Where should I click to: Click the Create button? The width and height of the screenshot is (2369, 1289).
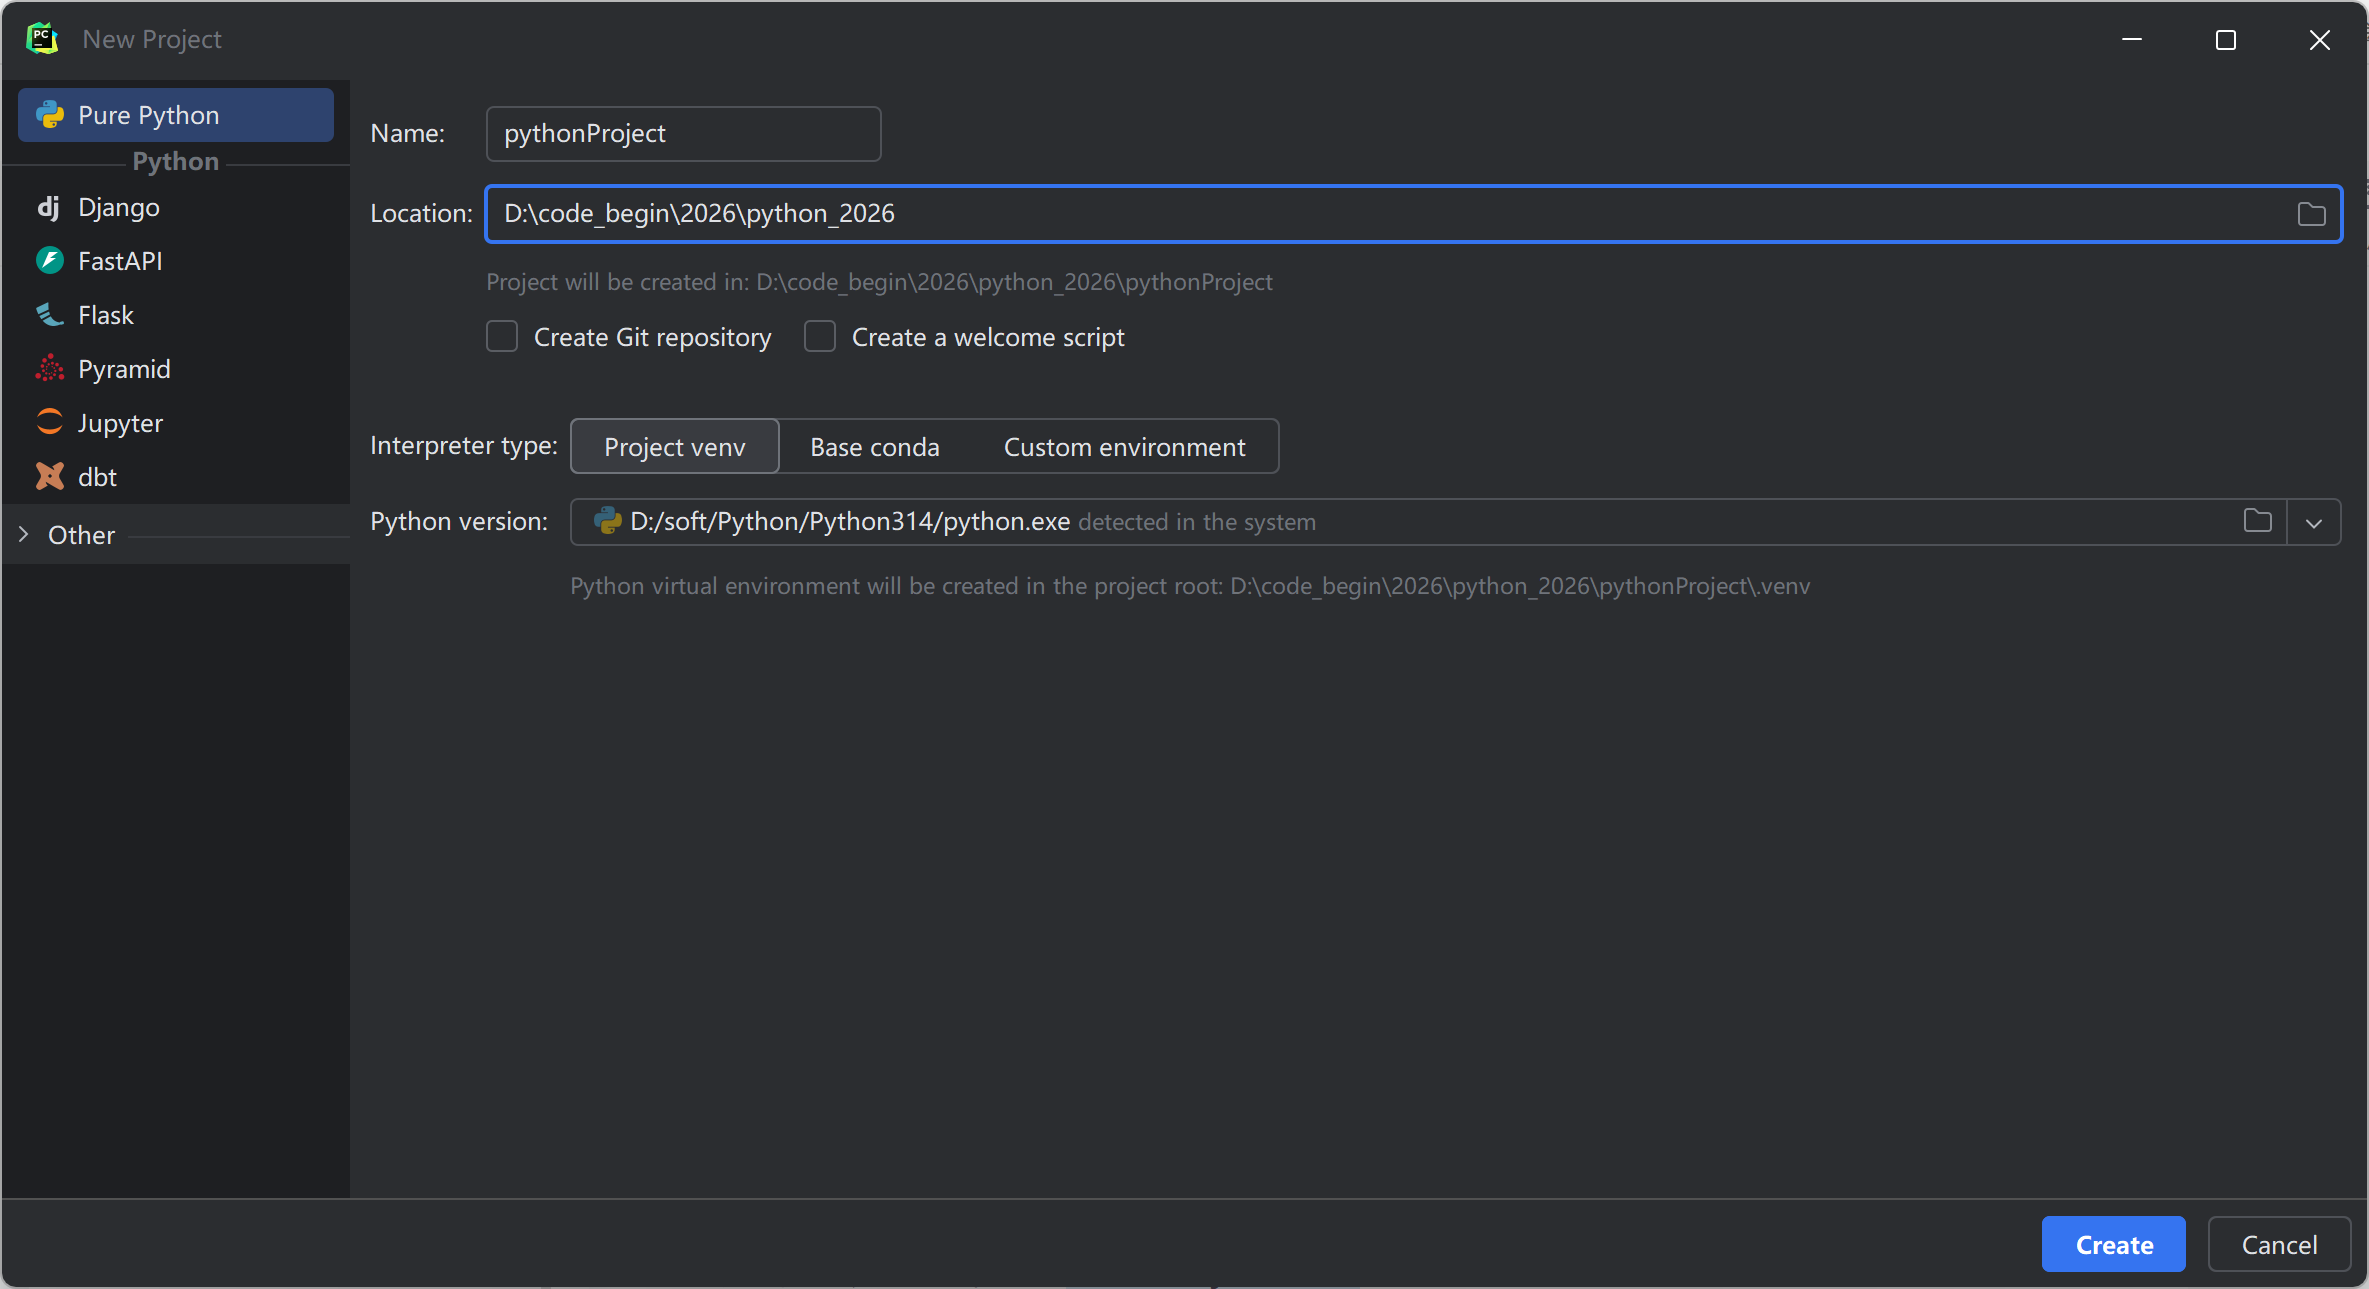2113,1245
